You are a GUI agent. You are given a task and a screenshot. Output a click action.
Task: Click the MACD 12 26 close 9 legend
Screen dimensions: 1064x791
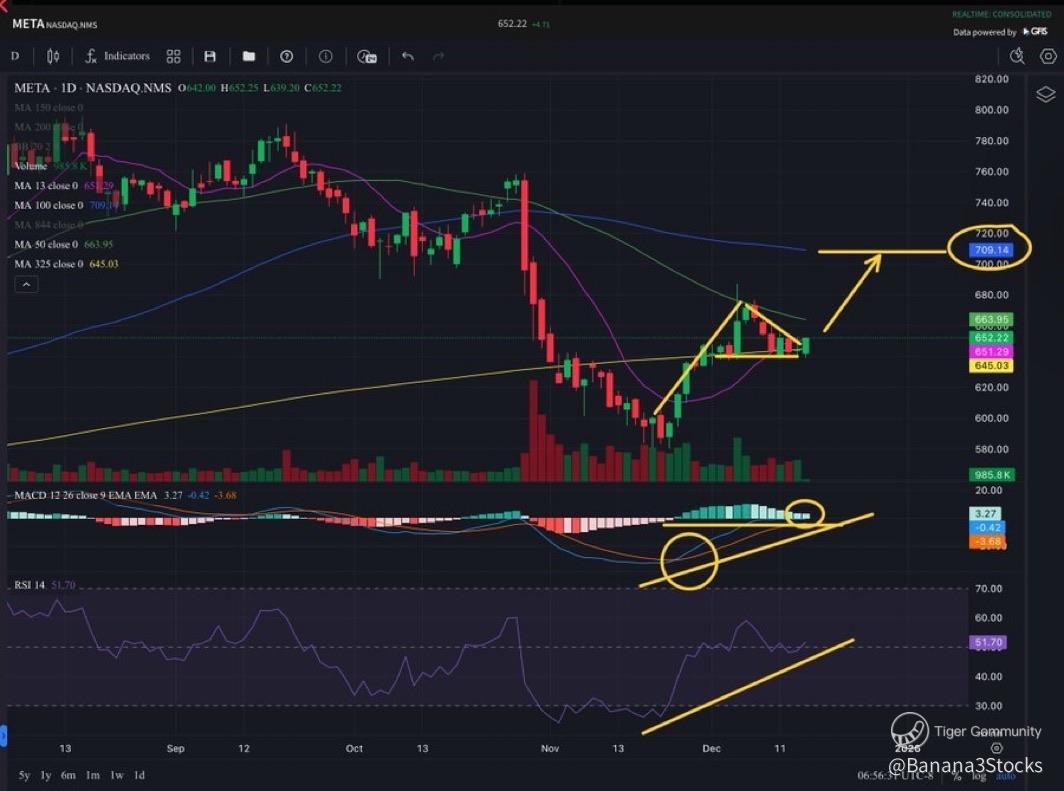86,495
